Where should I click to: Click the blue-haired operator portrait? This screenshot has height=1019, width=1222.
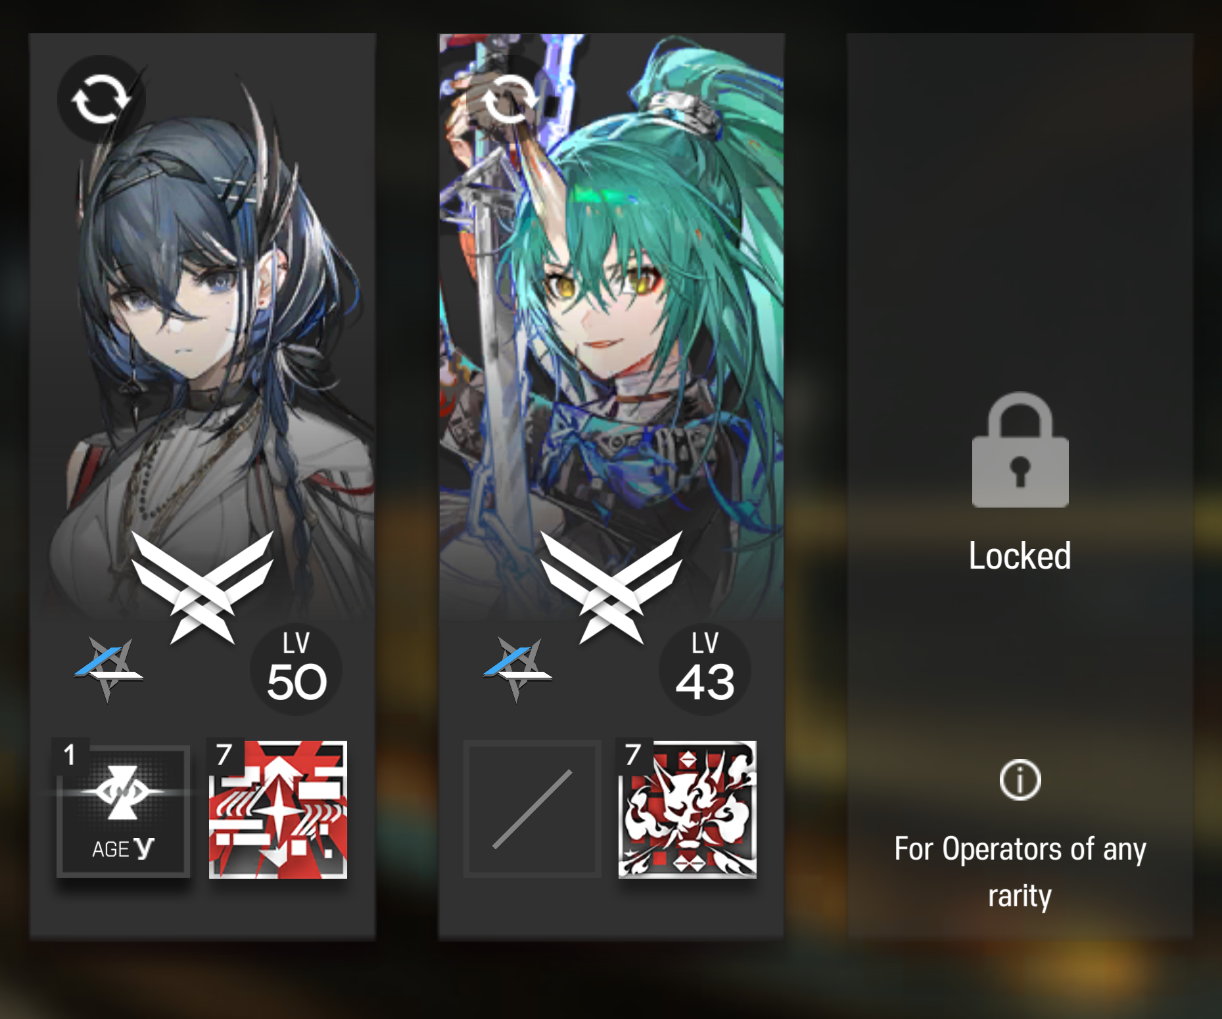(x=203, y=330)
